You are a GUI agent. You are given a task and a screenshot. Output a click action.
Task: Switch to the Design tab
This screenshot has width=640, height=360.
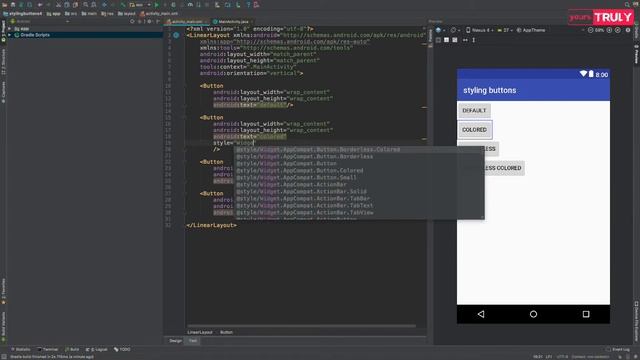(x=176, y=340)
